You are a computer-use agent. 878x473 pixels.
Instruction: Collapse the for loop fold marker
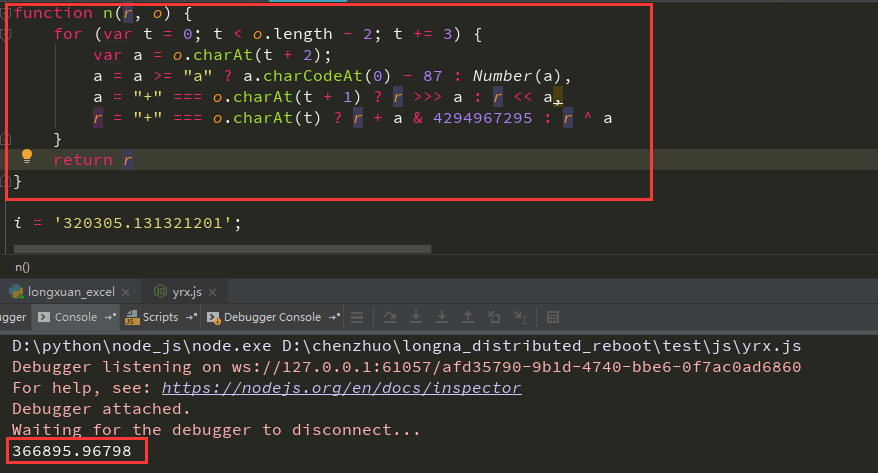7,34
